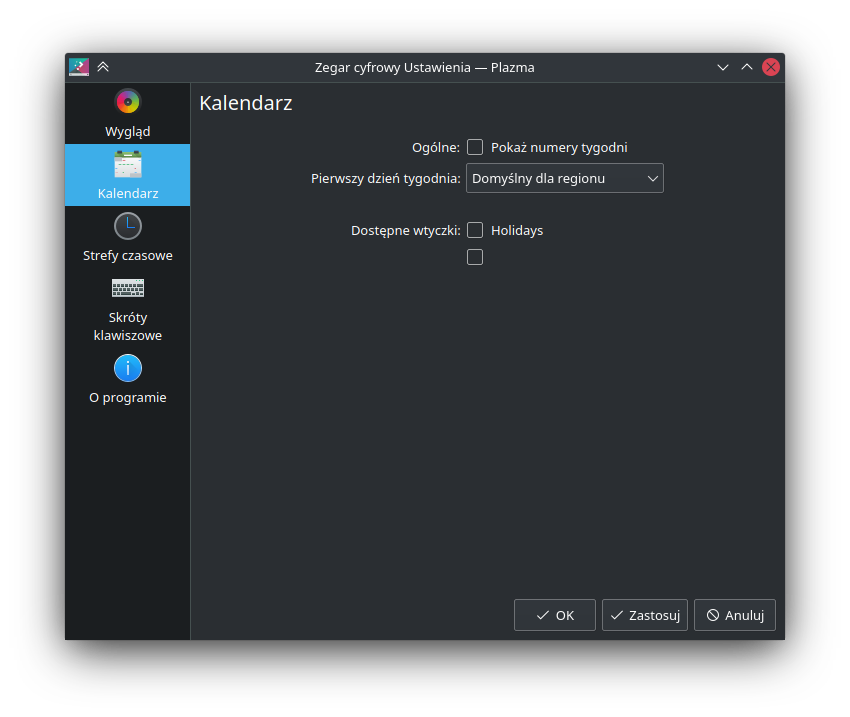Close the settings window with red X
This screenshot has height=717, width=850.
[771, 67]
